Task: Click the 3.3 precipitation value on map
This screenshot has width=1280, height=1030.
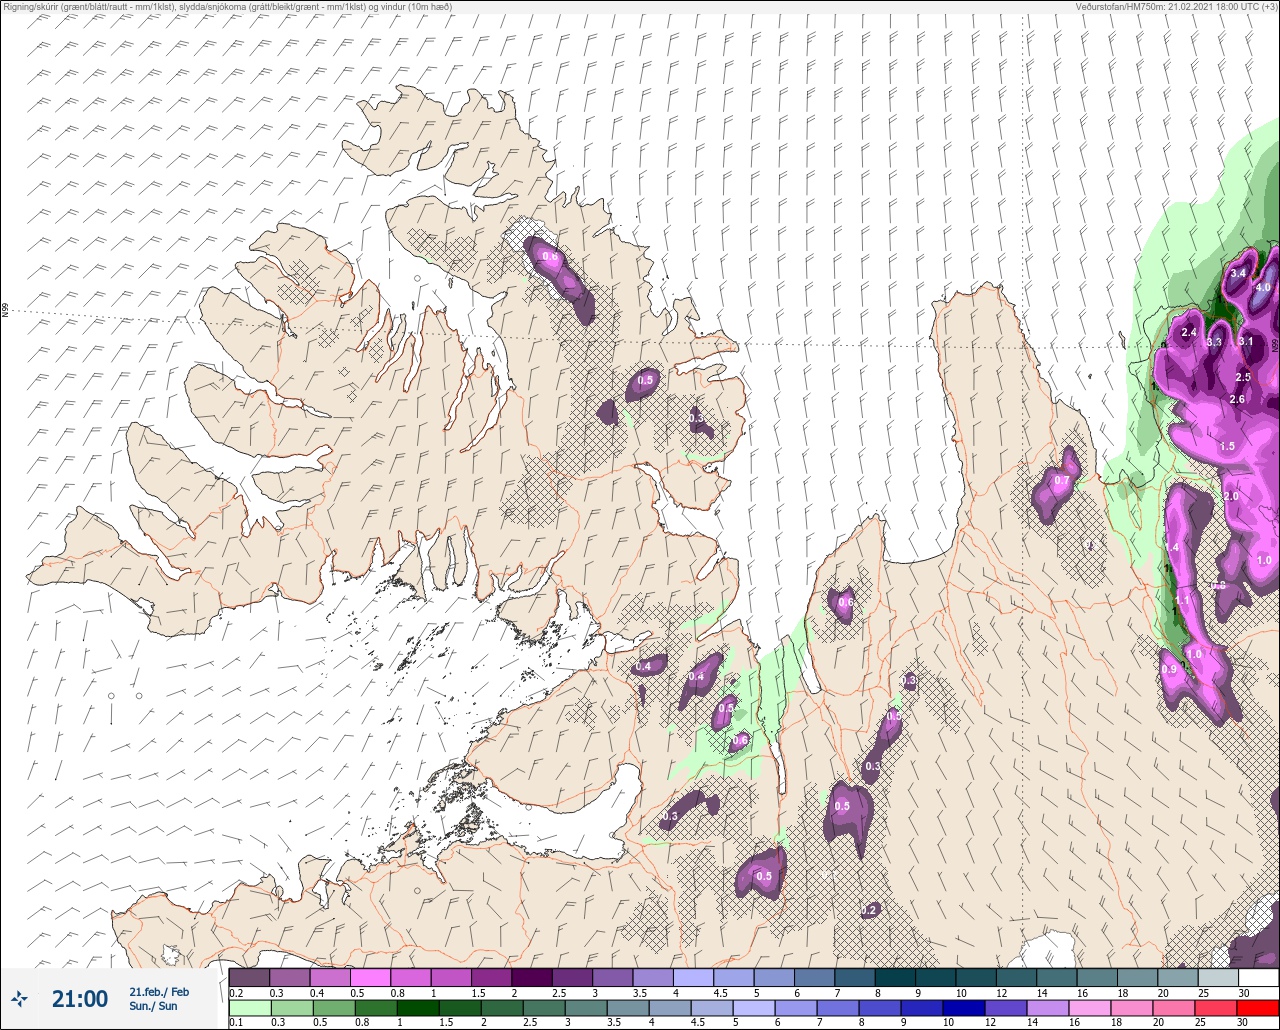Action: (1214, 342)
